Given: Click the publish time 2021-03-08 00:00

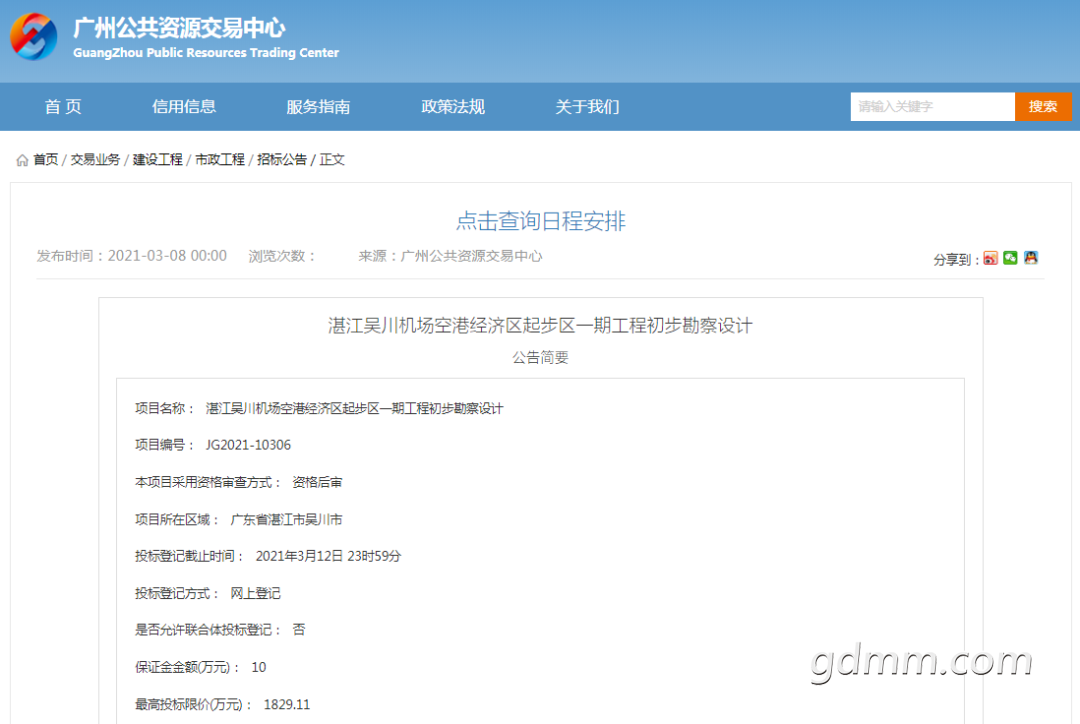Looking at the screenshot, I should [x=167, y=256].
